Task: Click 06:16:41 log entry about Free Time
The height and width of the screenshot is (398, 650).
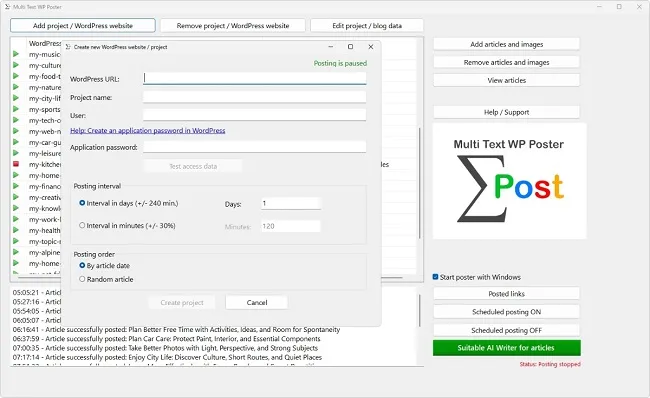Action: point(176,330)
